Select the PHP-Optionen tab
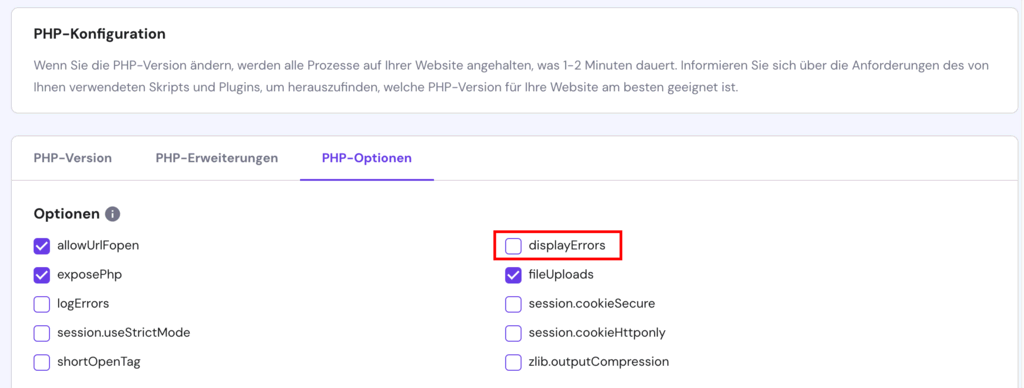Image resolution: width=1024 pixels, height=388 pixels. [367, 158]
